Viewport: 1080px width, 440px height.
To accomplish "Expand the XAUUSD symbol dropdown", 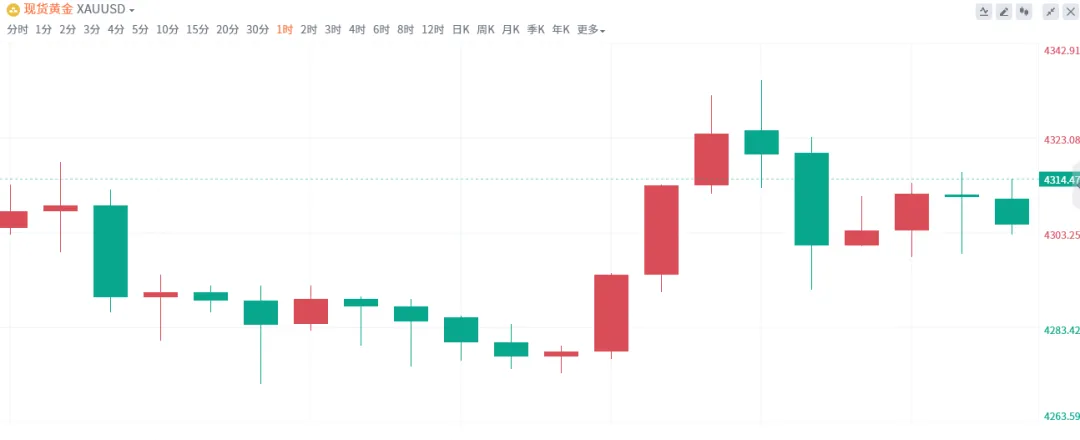I will pos(106,9).
